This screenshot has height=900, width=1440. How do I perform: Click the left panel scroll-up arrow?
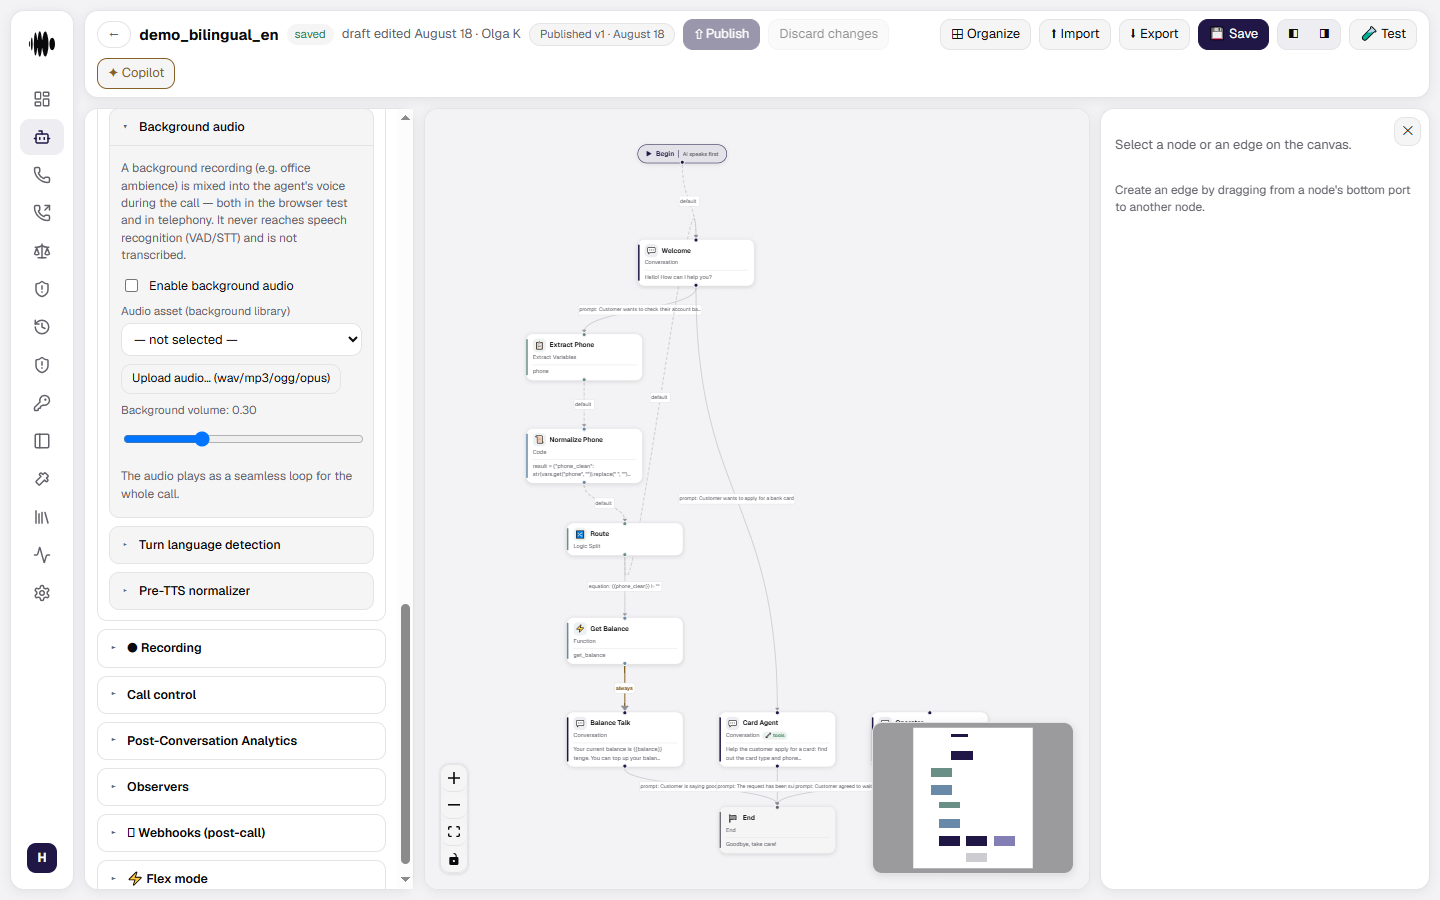[x=405, y=118]
